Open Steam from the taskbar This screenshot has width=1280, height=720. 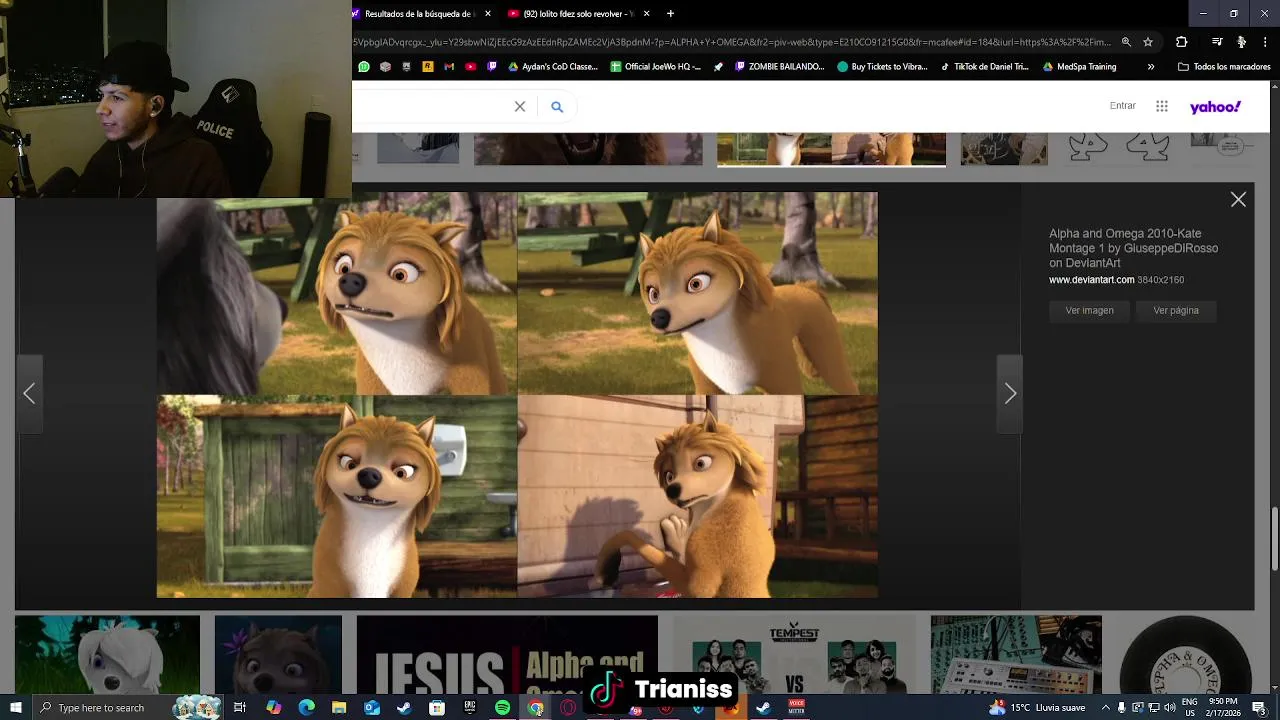point(404,708)
